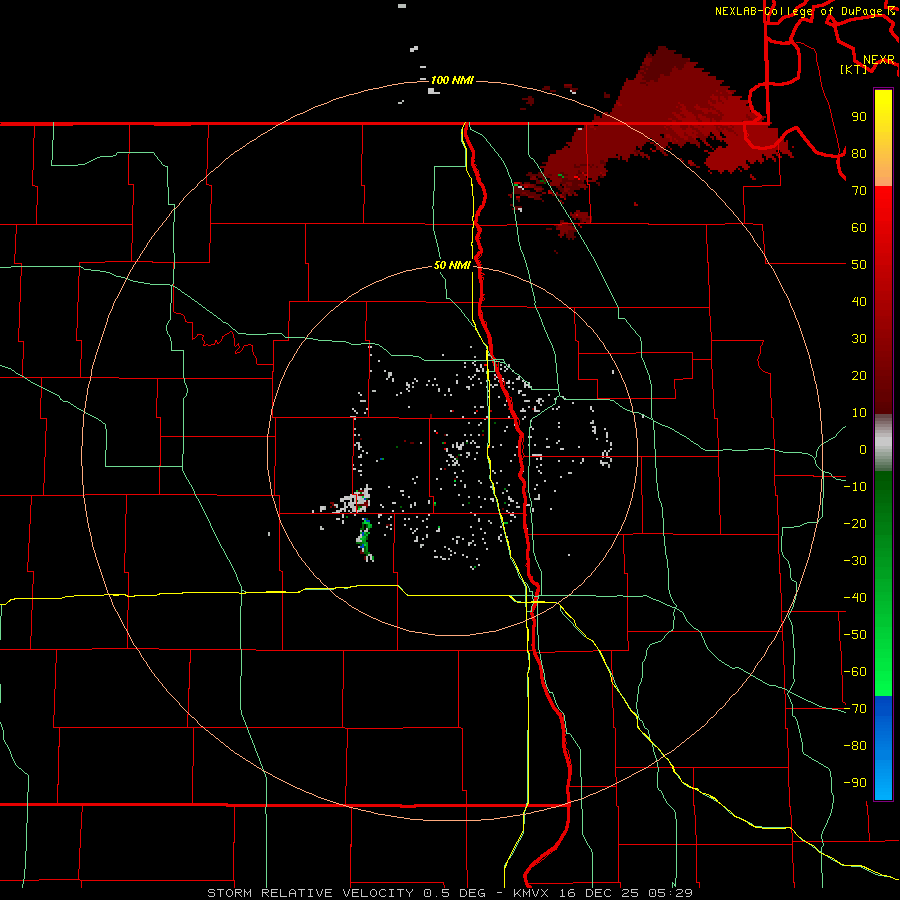Click the positive 50 scale value

pos(859,265)
